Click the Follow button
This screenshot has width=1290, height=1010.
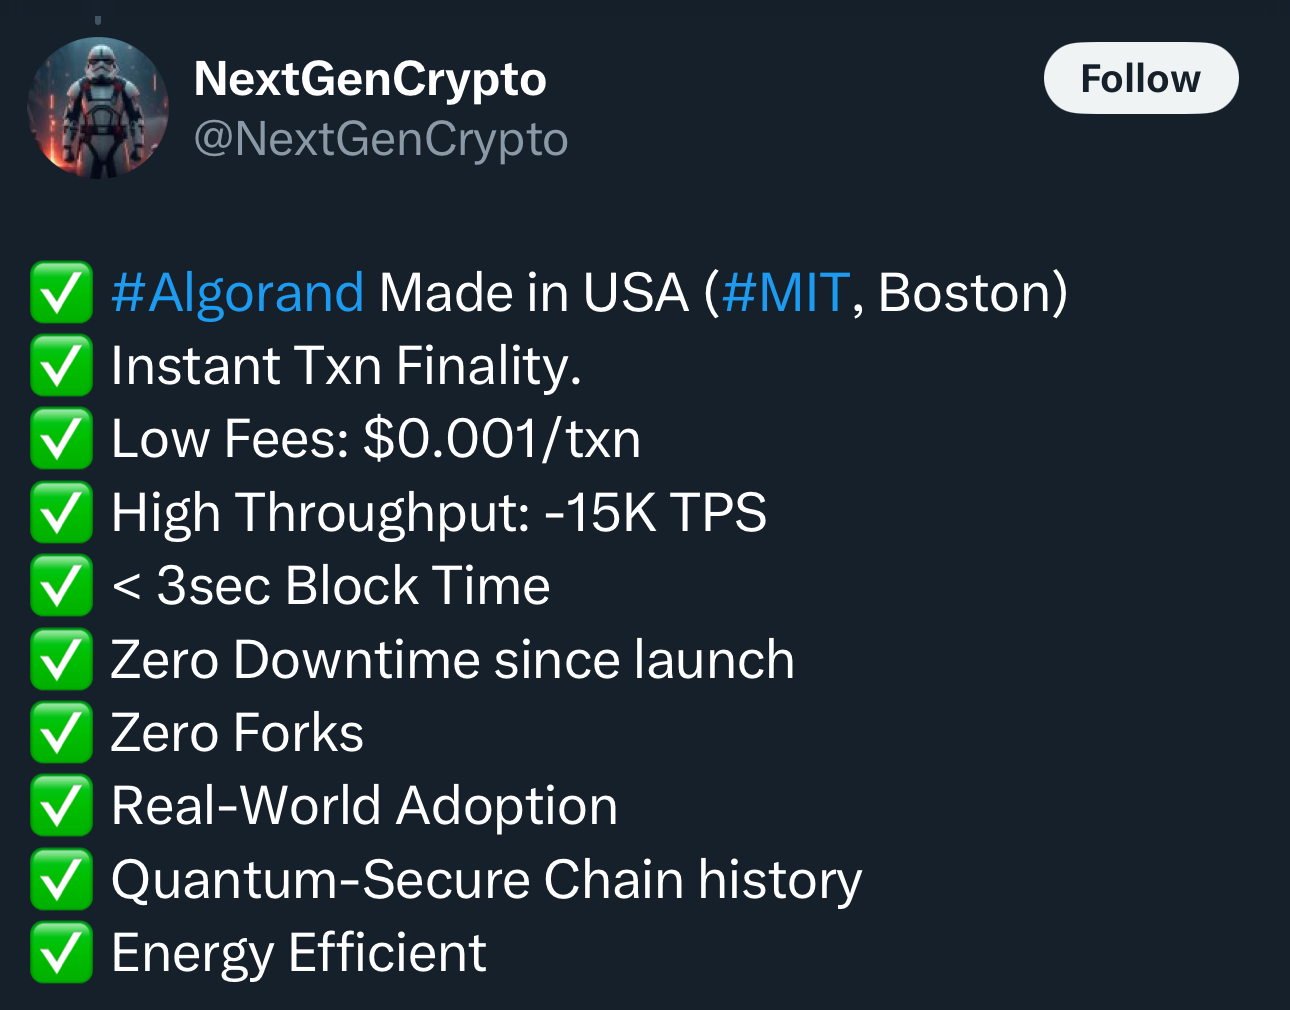1141,78
